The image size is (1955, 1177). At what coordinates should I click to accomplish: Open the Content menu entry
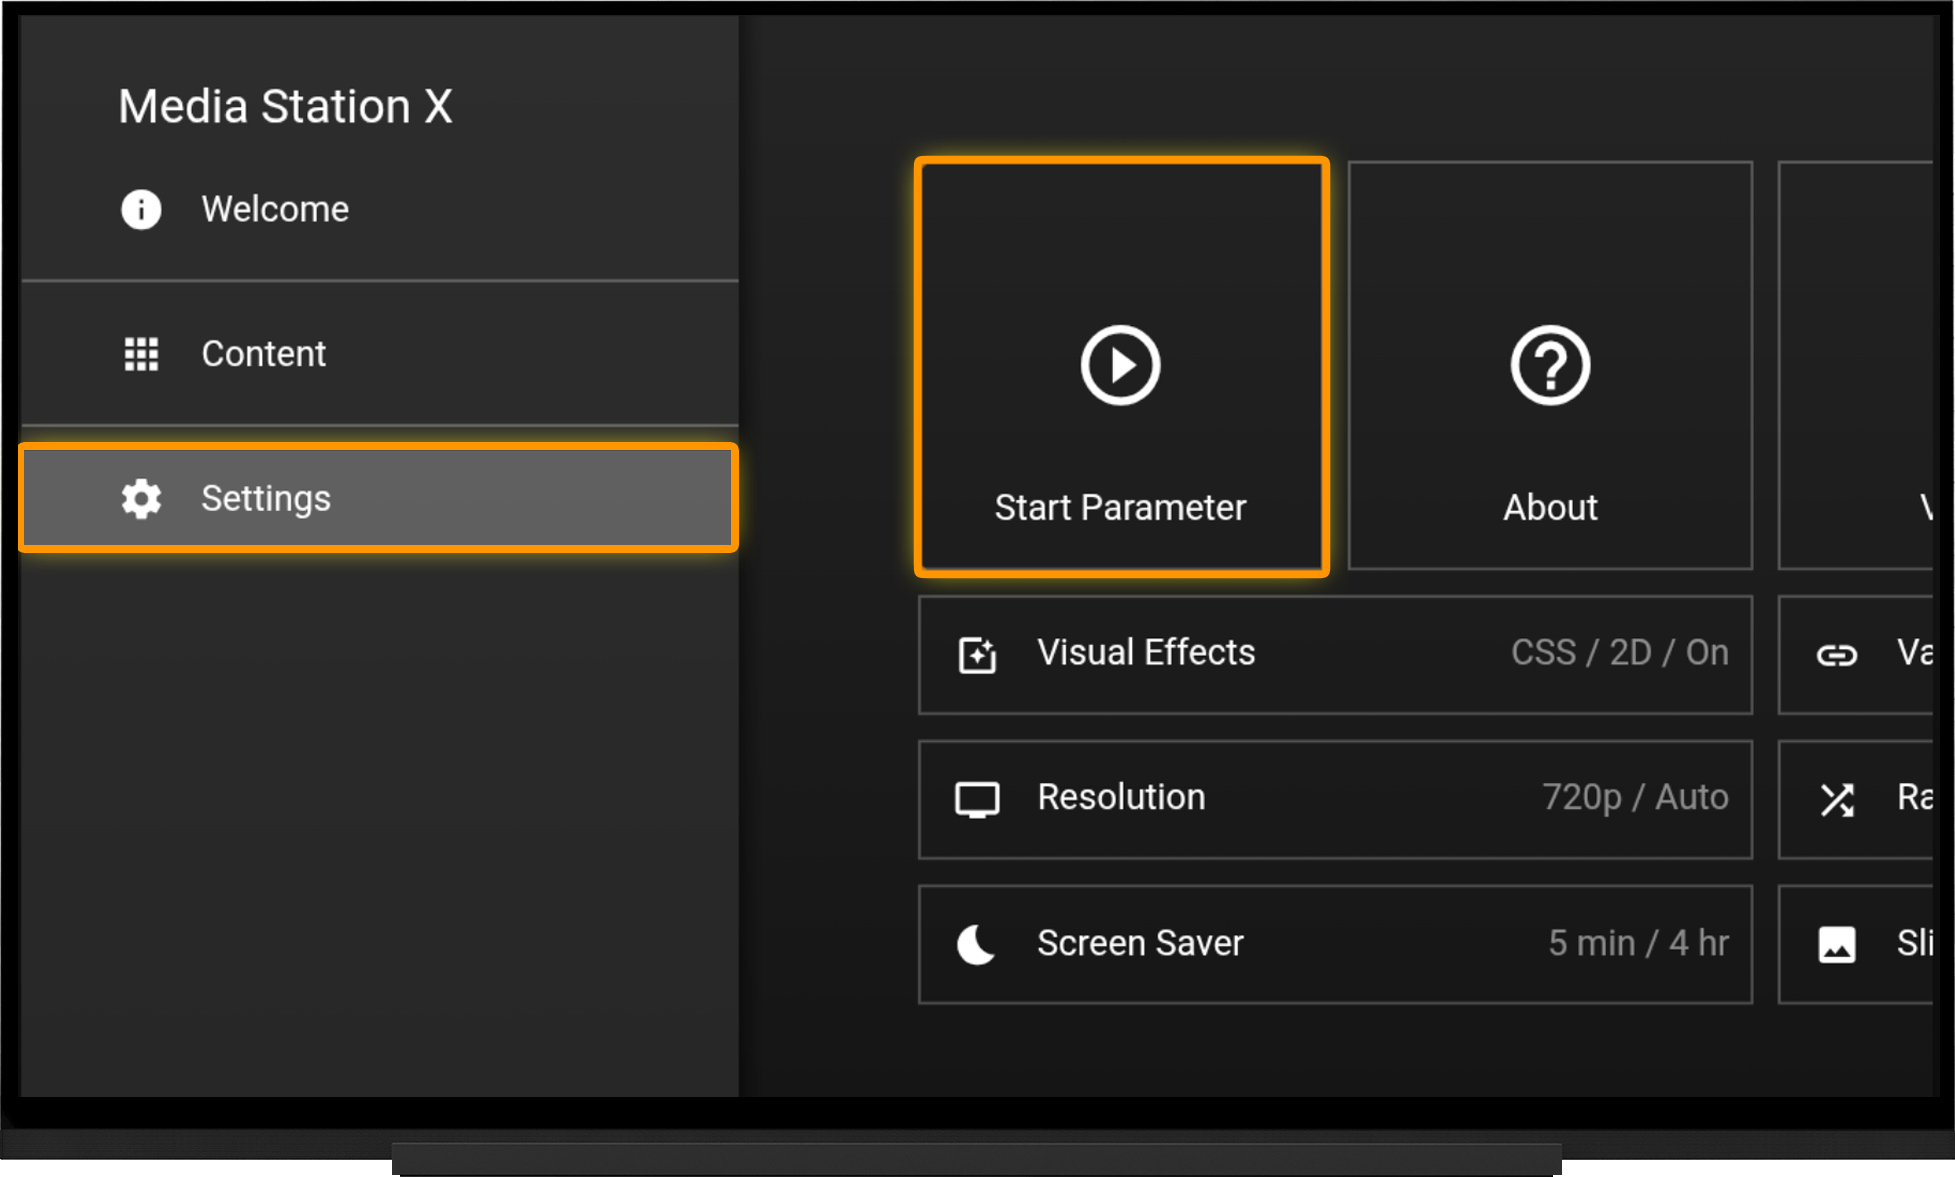(380, 354)
